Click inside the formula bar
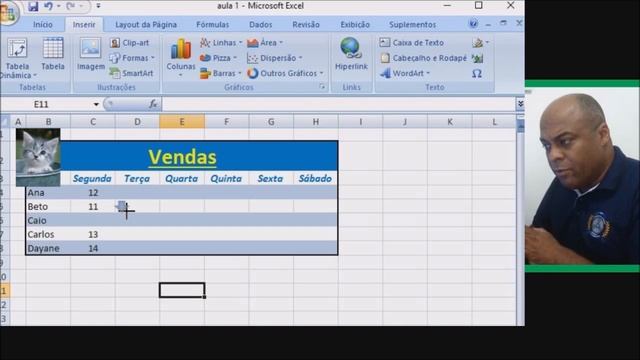 338,104
